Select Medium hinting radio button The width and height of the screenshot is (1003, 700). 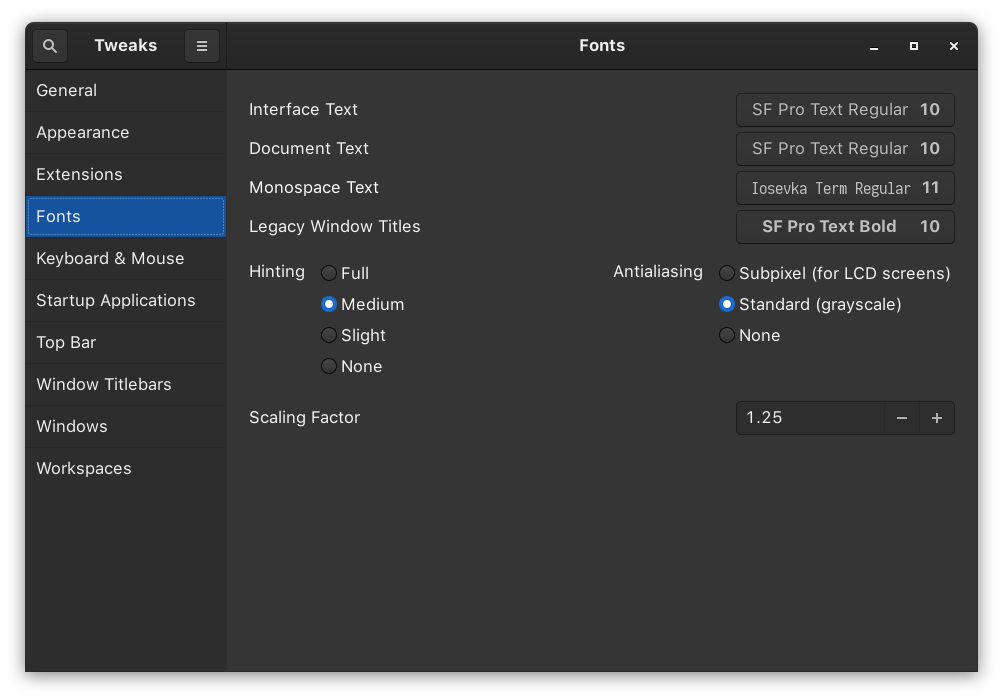click(363, 305)
